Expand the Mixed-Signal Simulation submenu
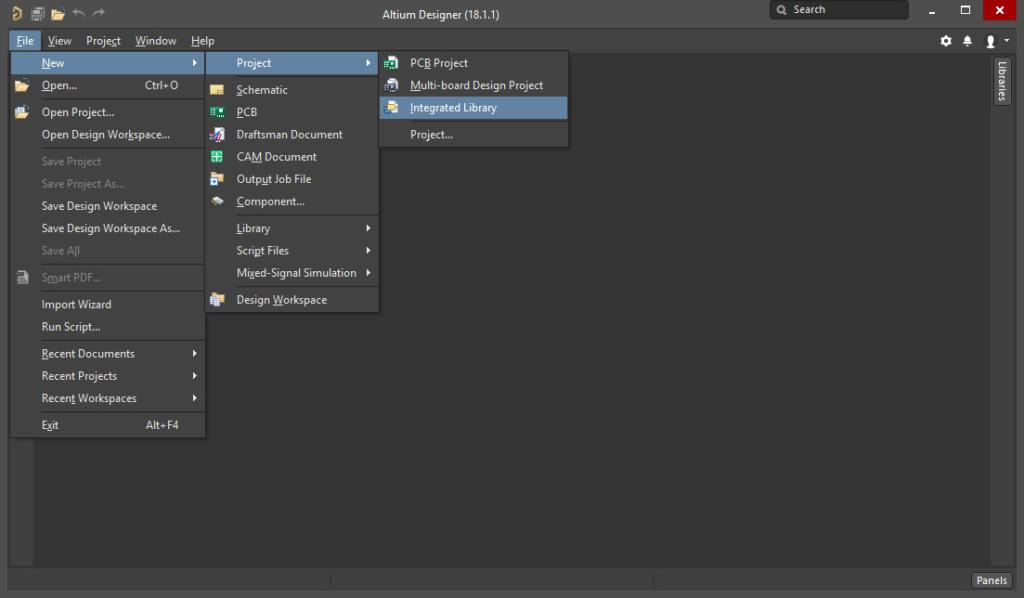 pyautogui.click(x=292, y=273)
